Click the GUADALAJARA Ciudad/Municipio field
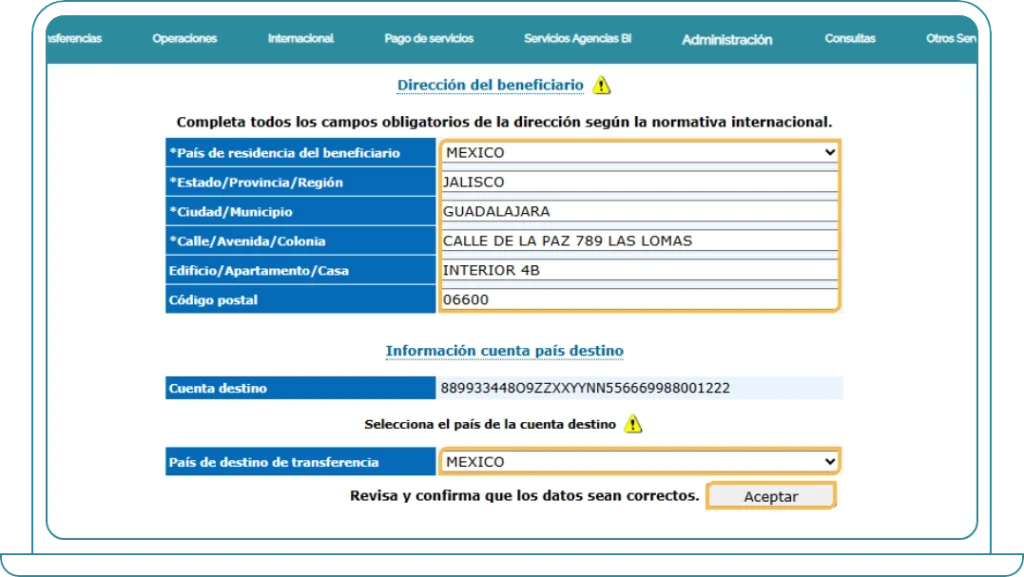This screenshot has height=577, width=1024. coord(640,211)
